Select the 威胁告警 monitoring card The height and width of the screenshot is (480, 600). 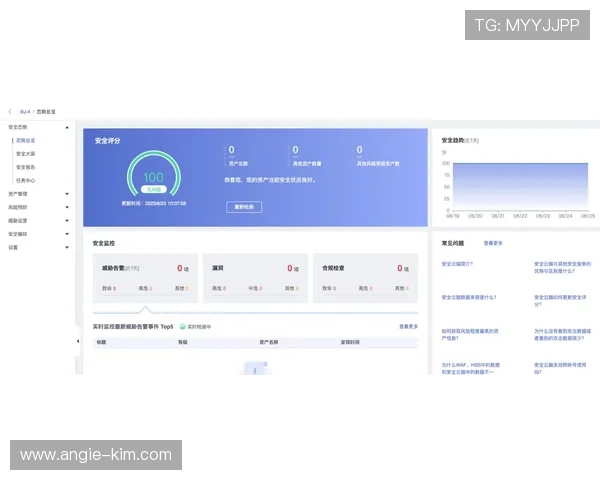(x=145, y=277)
